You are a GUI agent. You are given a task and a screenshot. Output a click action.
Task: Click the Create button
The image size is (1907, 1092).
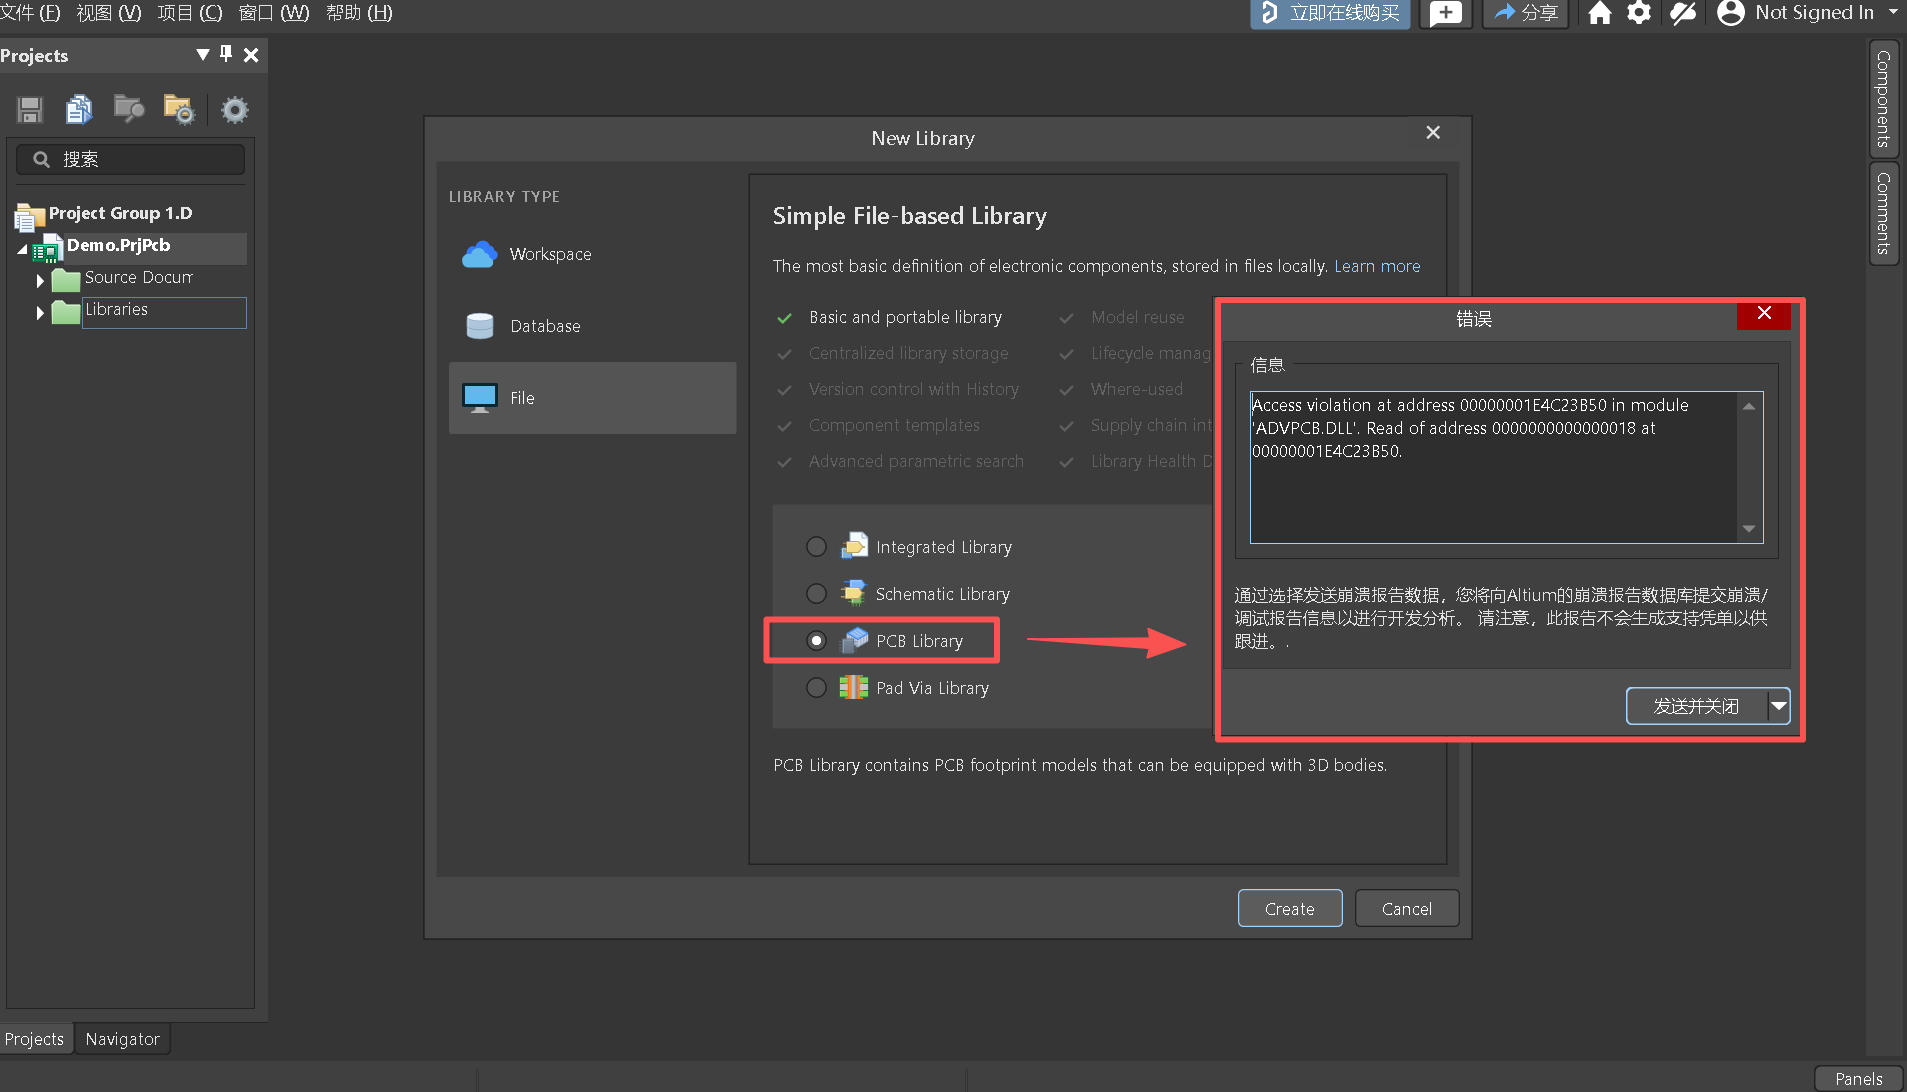(1290, 909)
